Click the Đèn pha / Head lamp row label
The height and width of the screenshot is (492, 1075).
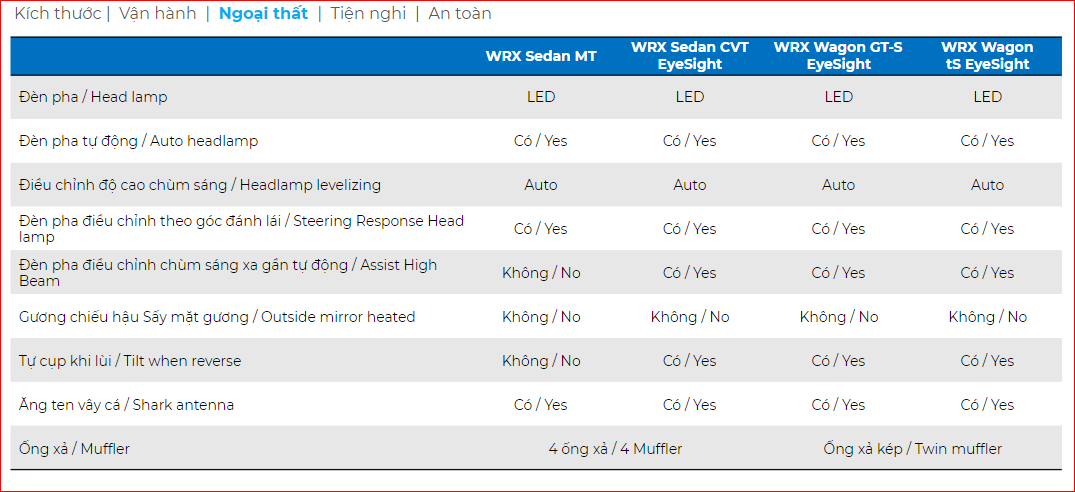tap(93, 97)
